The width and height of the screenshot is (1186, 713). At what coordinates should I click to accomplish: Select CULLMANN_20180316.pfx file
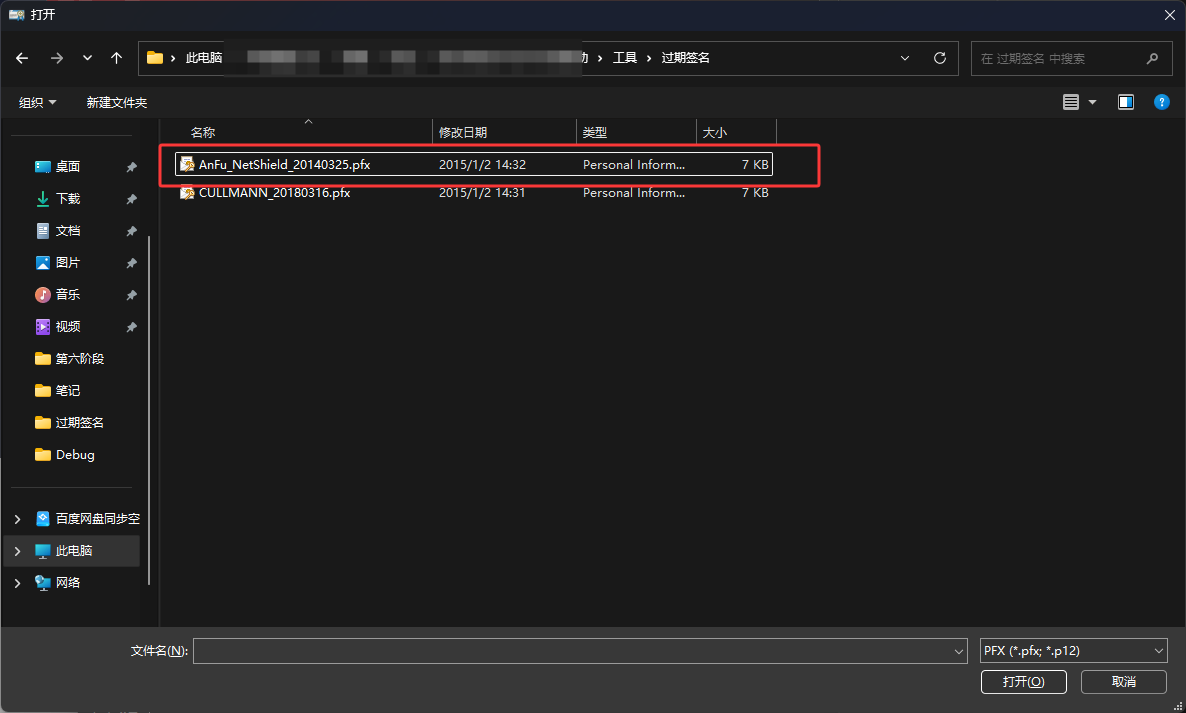473,193
